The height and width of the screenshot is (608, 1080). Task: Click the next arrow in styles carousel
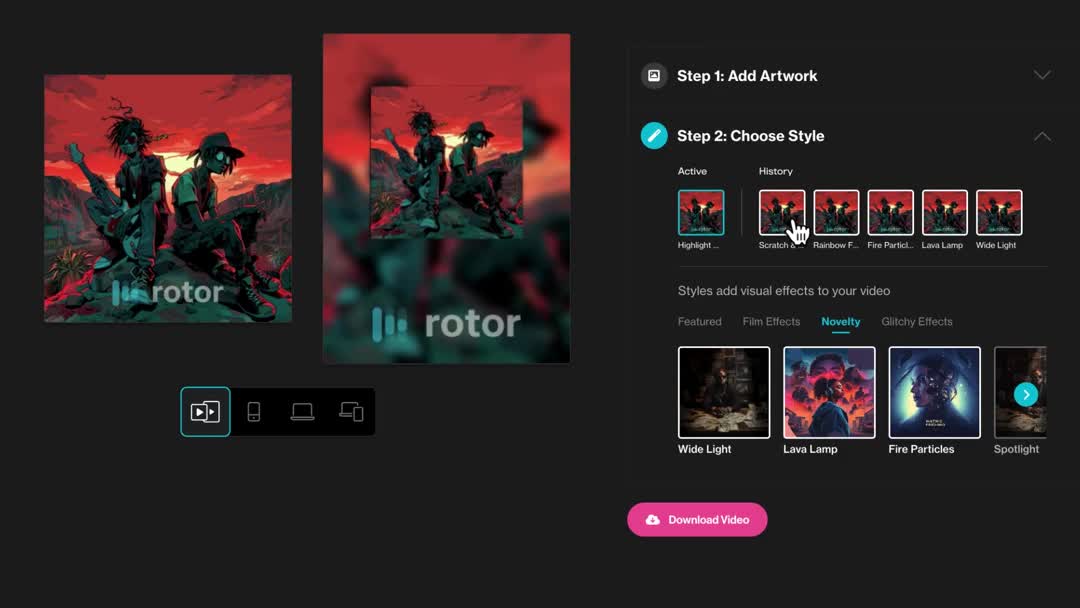[x=1026, y=395]
